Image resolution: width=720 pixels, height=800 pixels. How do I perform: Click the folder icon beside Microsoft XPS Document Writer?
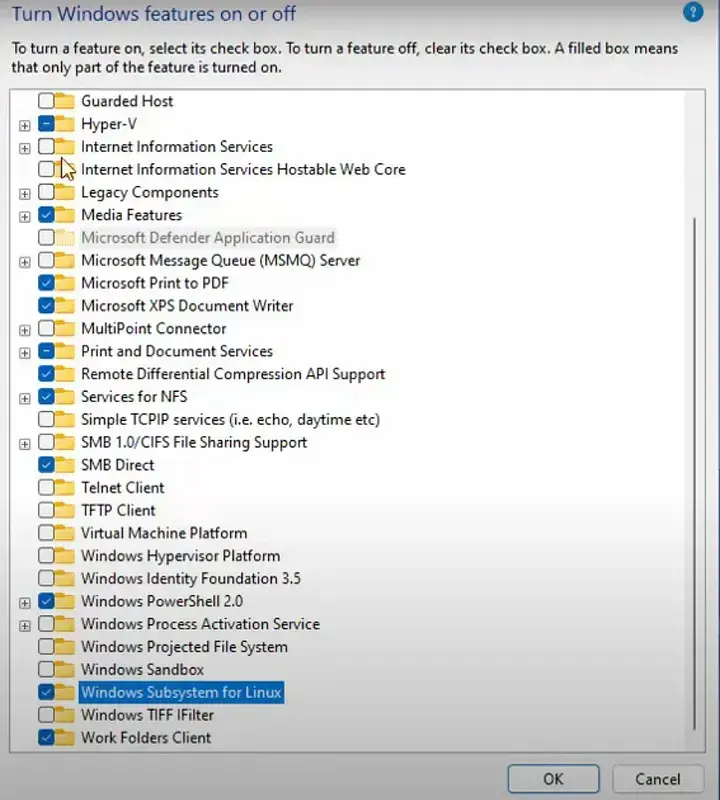(65, 306)
